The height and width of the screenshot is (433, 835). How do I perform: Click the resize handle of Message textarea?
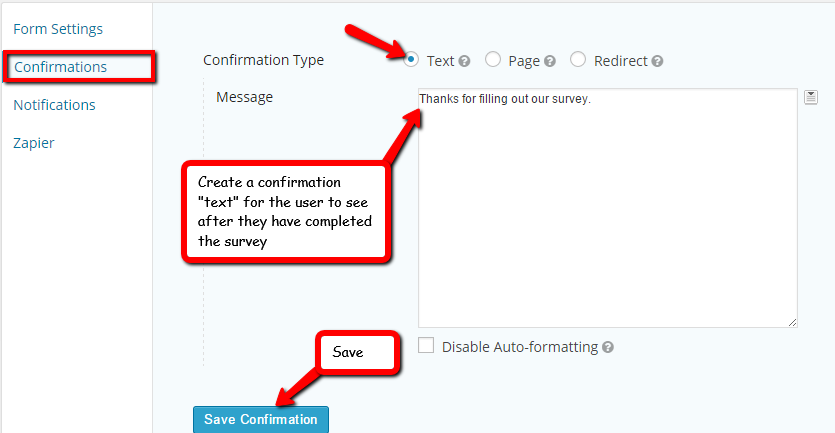pos(791,321)
